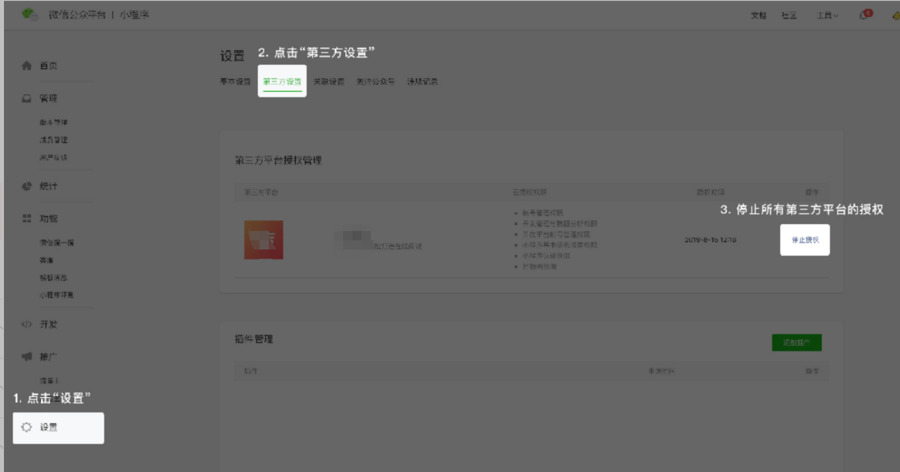Open the 文档 link in top bar
The width and height of the screenshot is (900, 472).
[758, 16]
